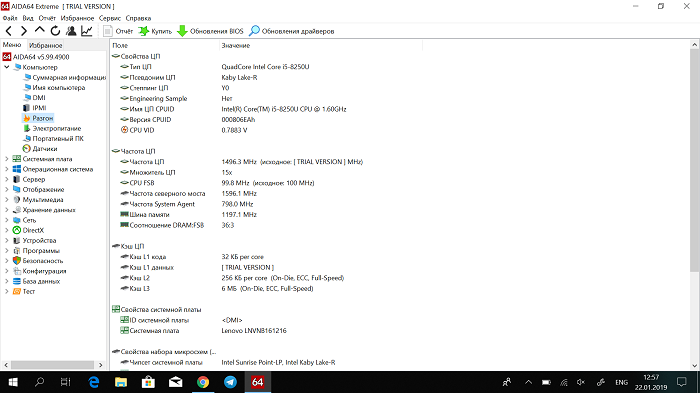This screenshot has height=393, width=700.
Task: Select Электропитание item in the tree
Action: (57, 128)
